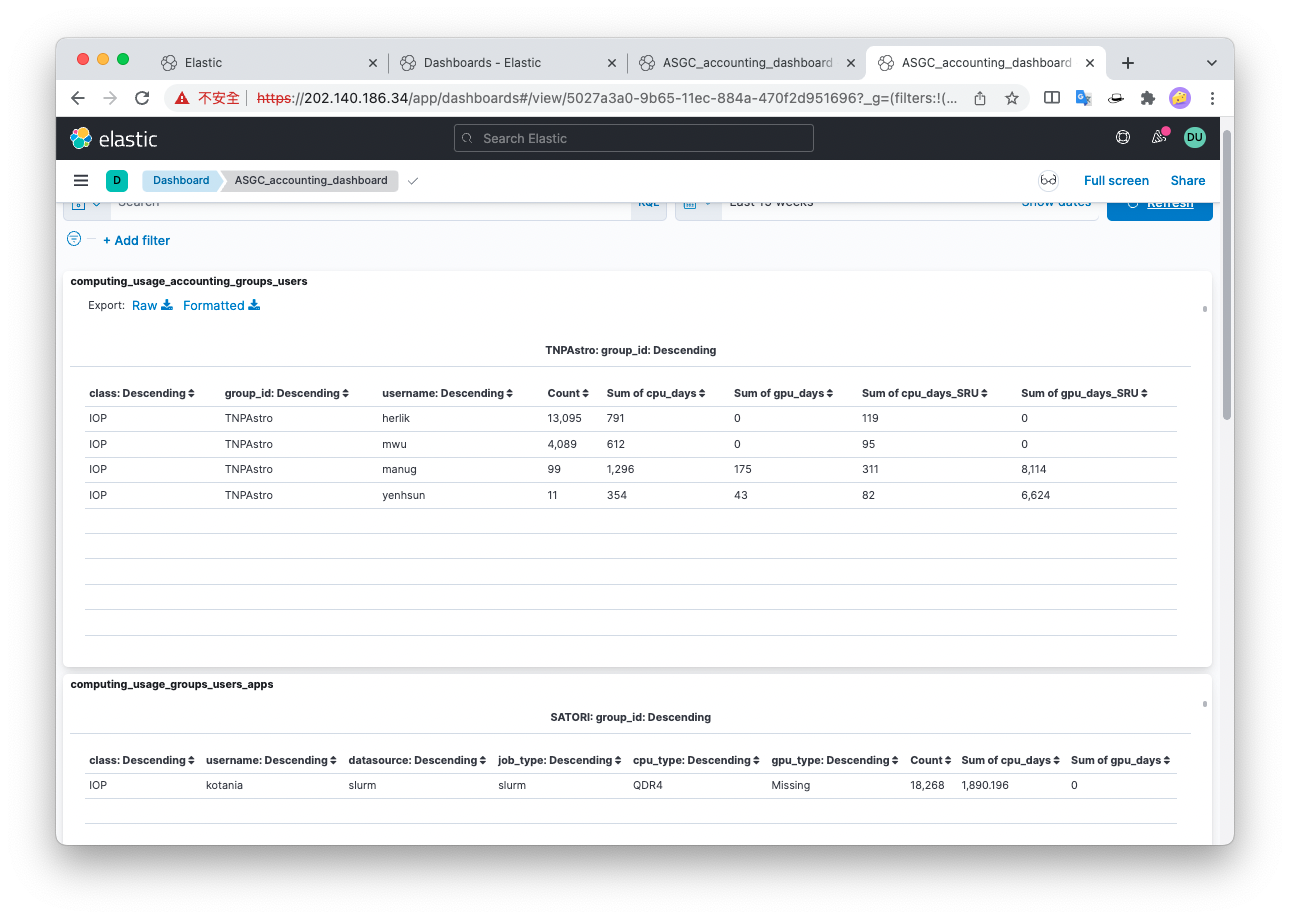Click the Google Translate extension icon
The height and width of the screenshot is (919, 1290).
pos(1083,98)
